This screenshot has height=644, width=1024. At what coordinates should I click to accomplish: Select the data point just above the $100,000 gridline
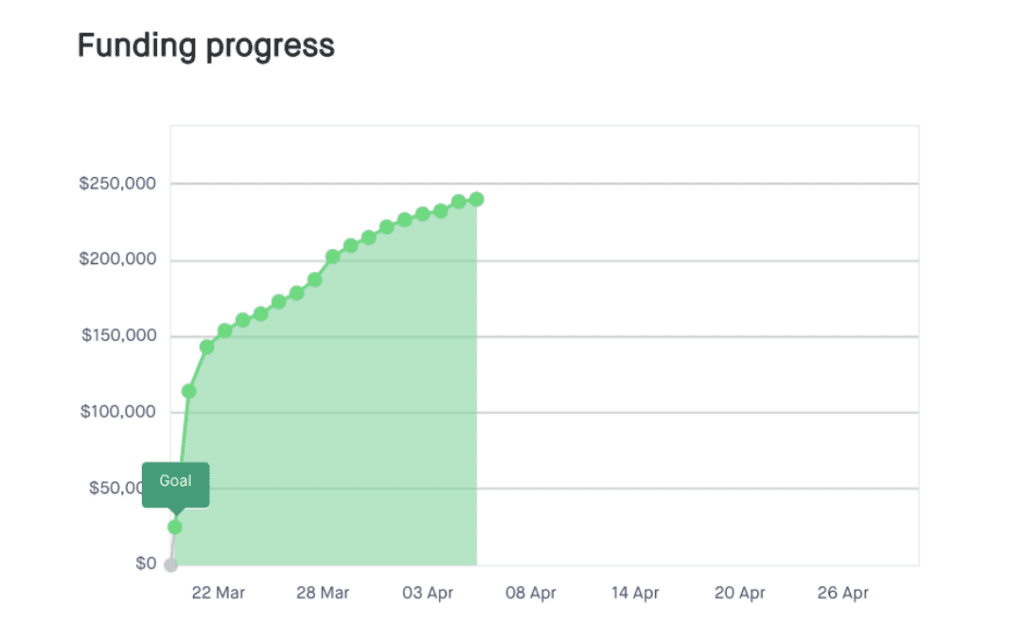pos(188,391)
